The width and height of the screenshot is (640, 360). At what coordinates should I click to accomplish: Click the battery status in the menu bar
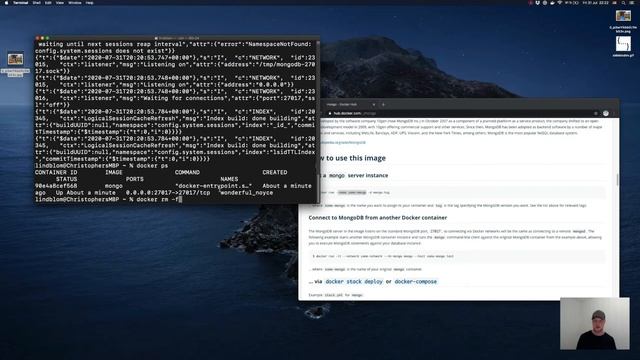(571, 2)
